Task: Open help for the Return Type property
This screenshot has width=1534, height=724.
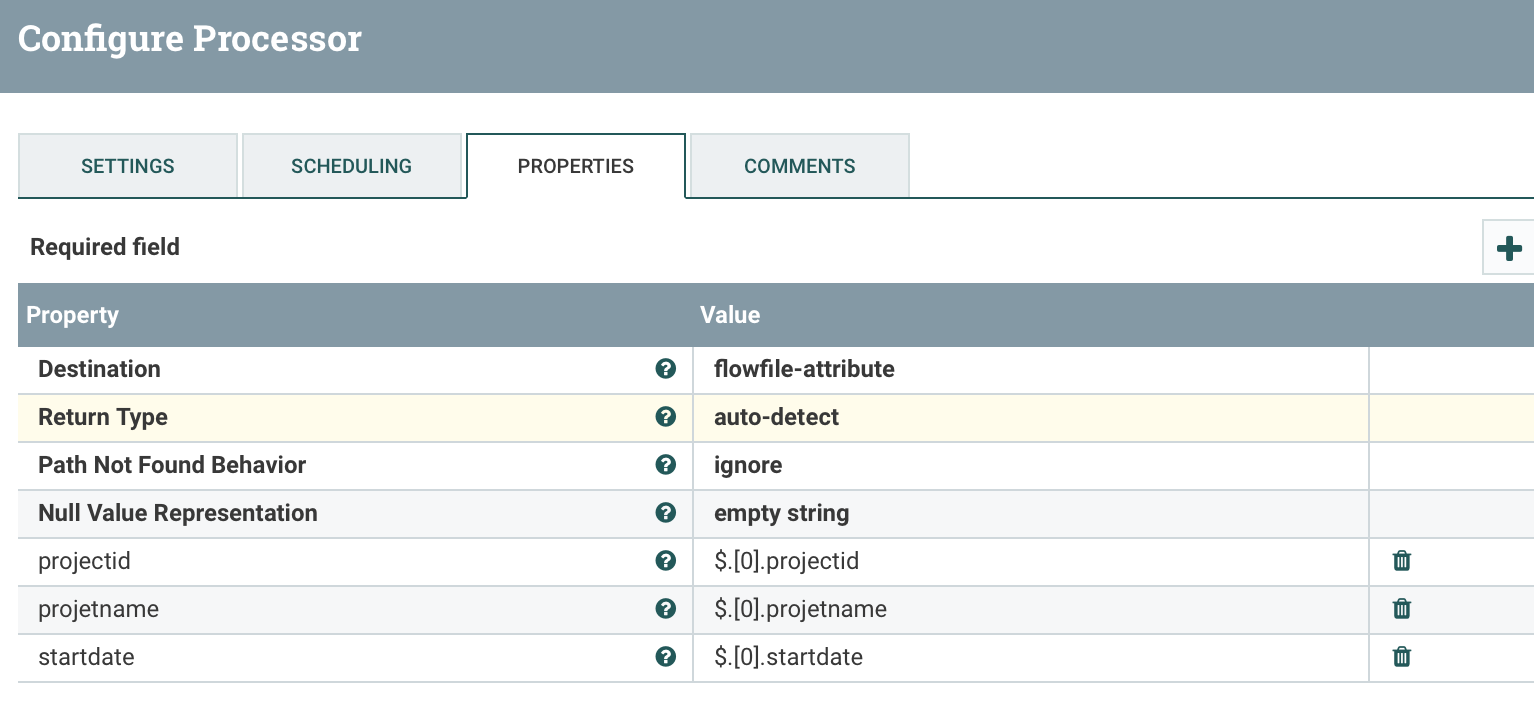Action: coord(665,417)
